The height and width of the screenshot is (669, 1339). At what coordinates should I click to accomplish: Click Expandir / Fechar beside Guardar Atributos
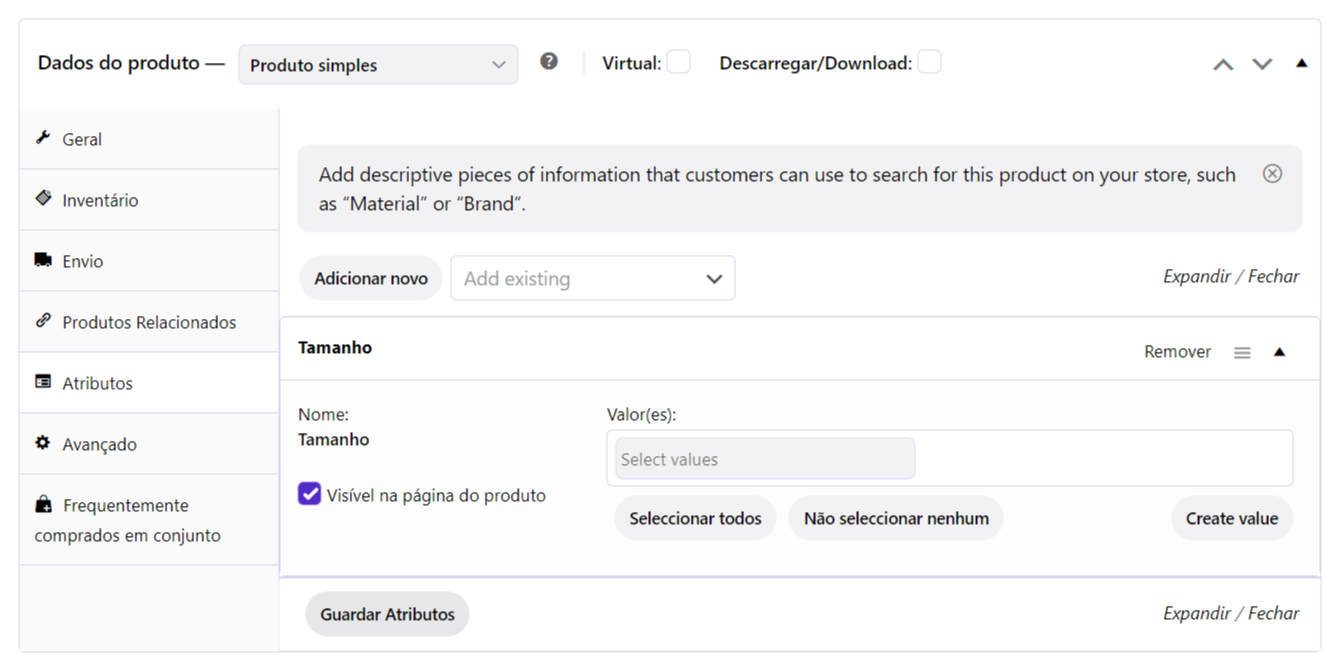[x=1231, y=613]
